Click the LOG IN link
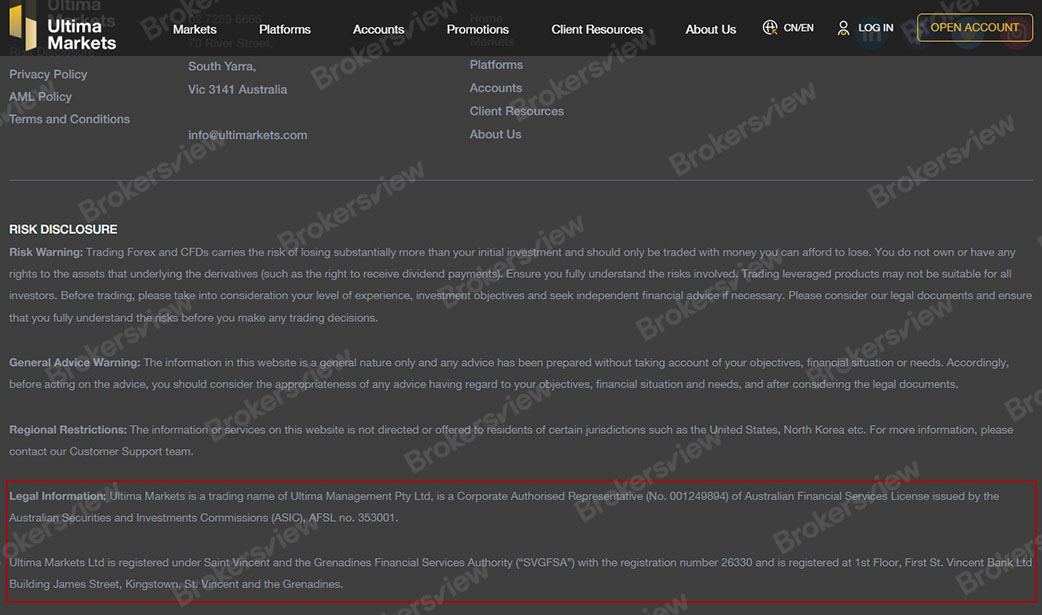This screenshot has height=615, width=1042. coord(875,28)
